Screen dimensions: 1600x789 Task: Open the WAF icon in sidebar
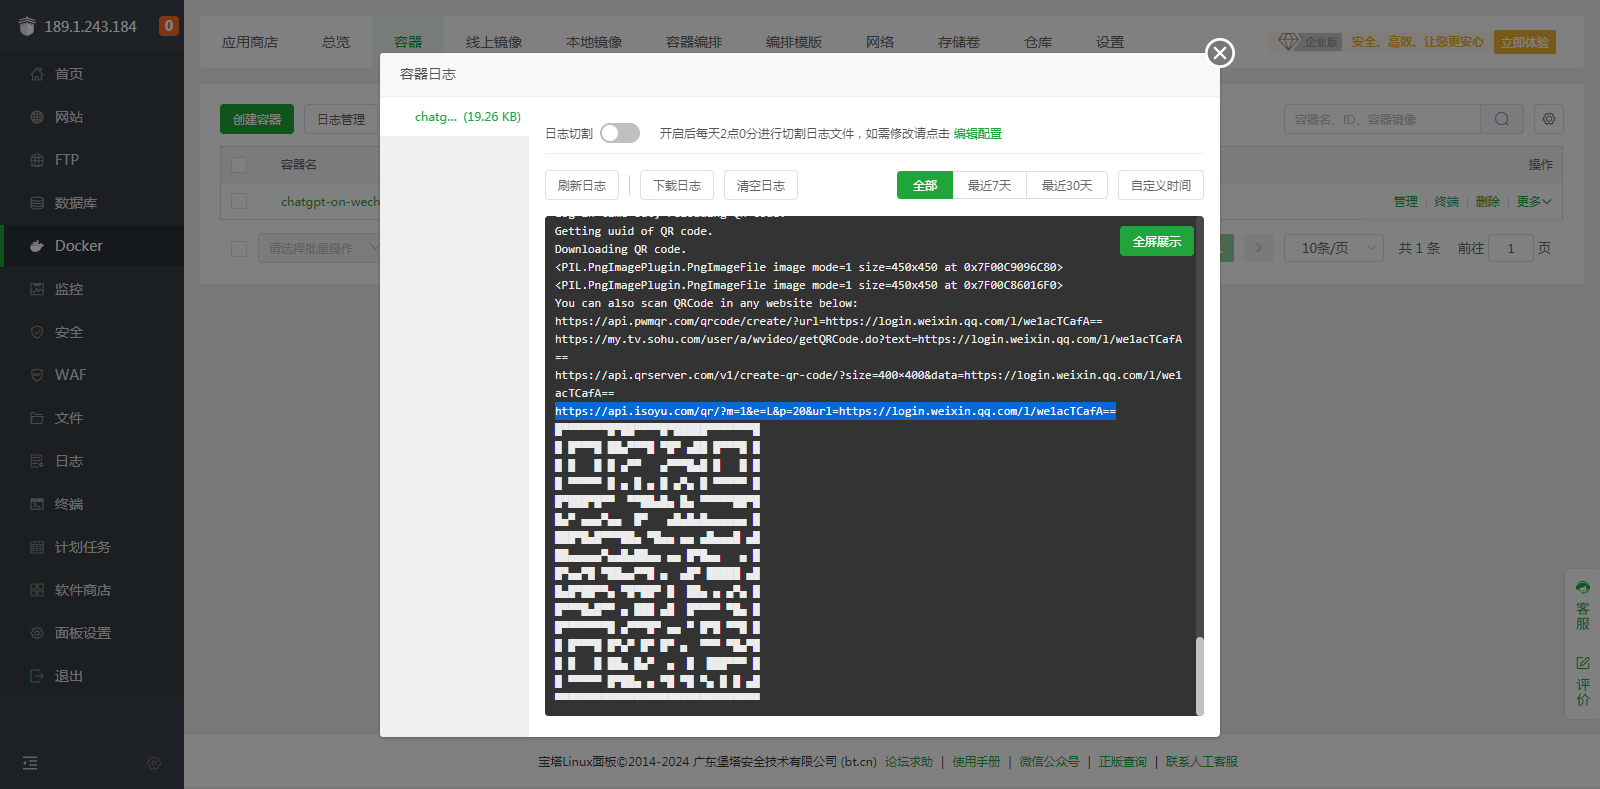pos(37,375)
